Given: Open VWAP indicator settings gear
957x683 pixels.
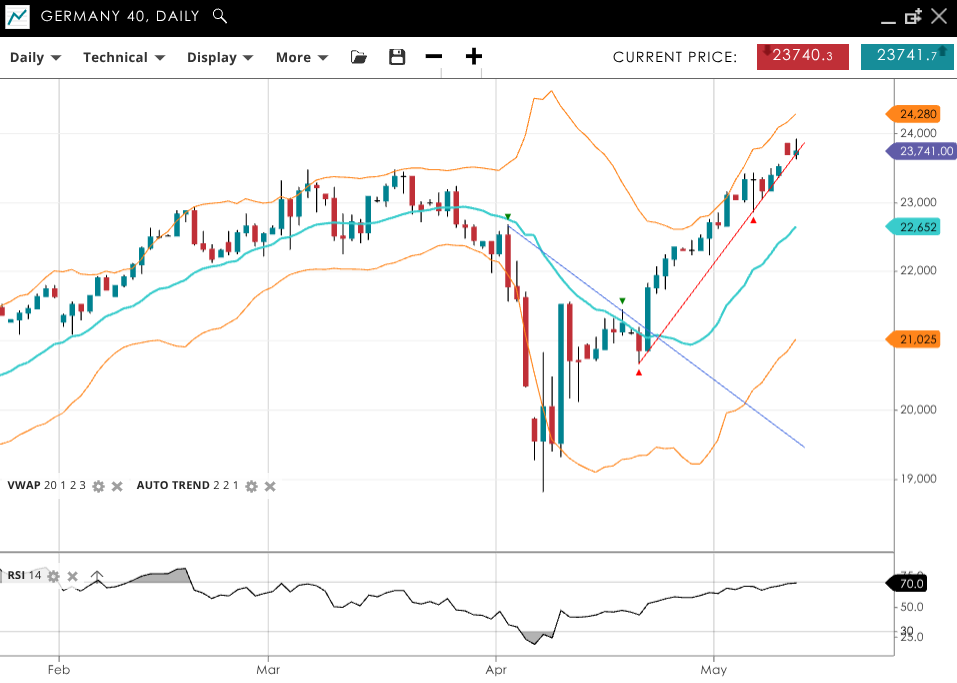Looking at the screenshot, I should [x=98, y=486].
